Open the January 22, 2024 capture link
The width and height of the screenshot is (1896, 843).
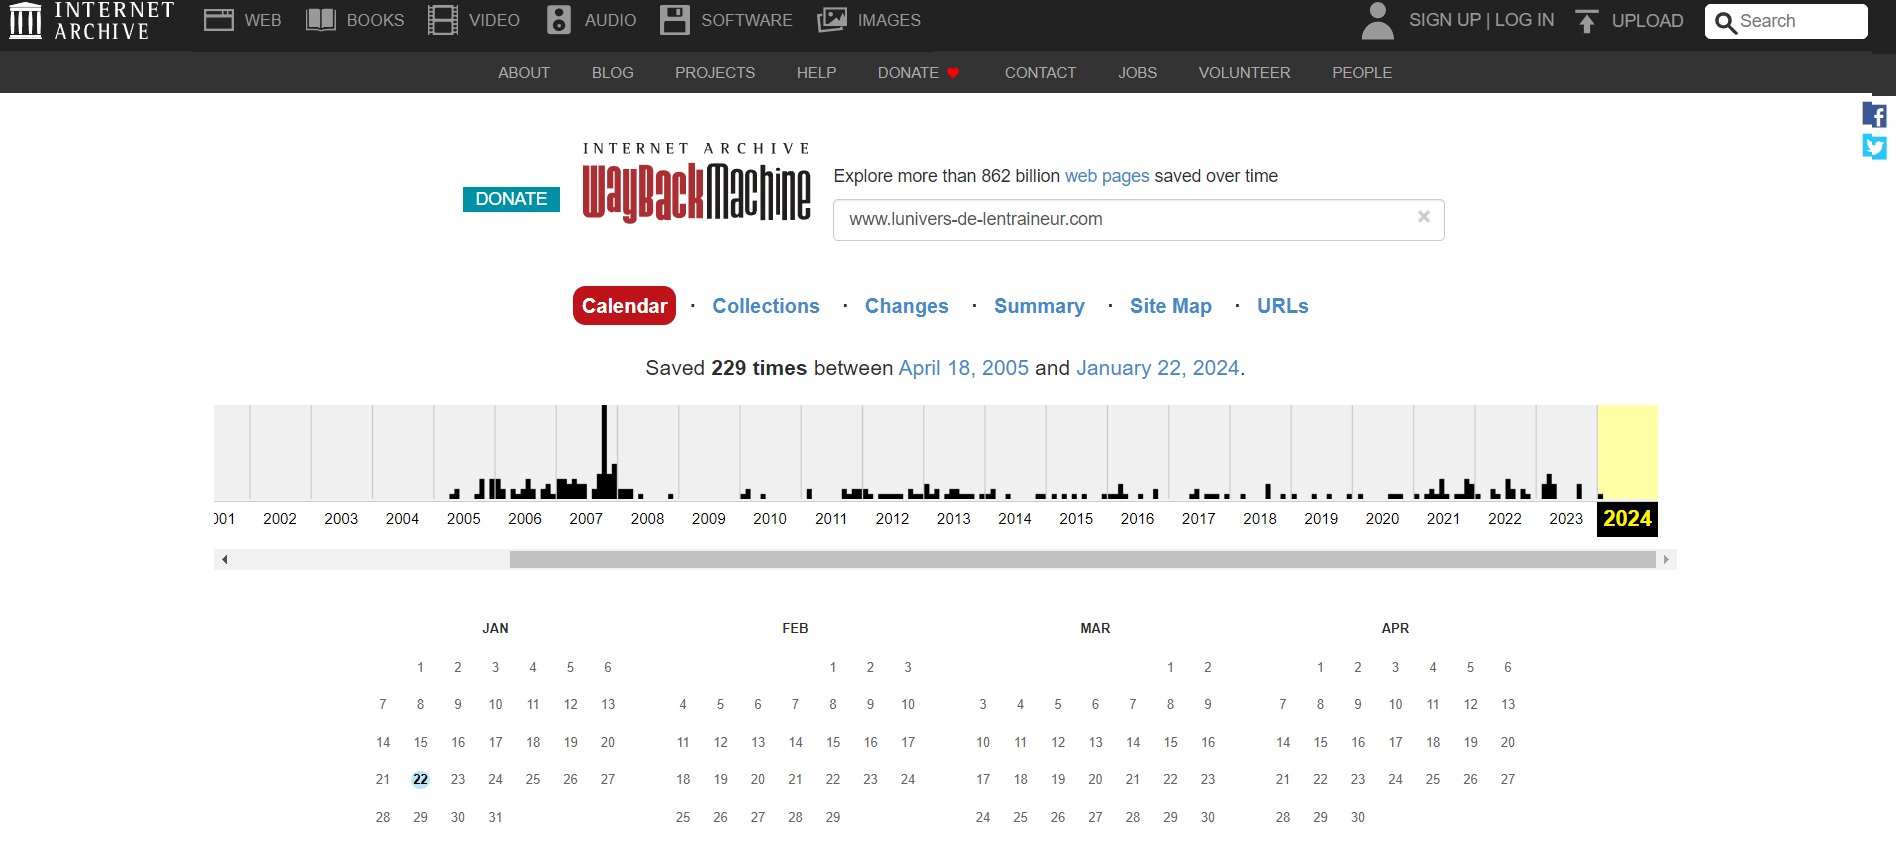(x=1158, y=368)
